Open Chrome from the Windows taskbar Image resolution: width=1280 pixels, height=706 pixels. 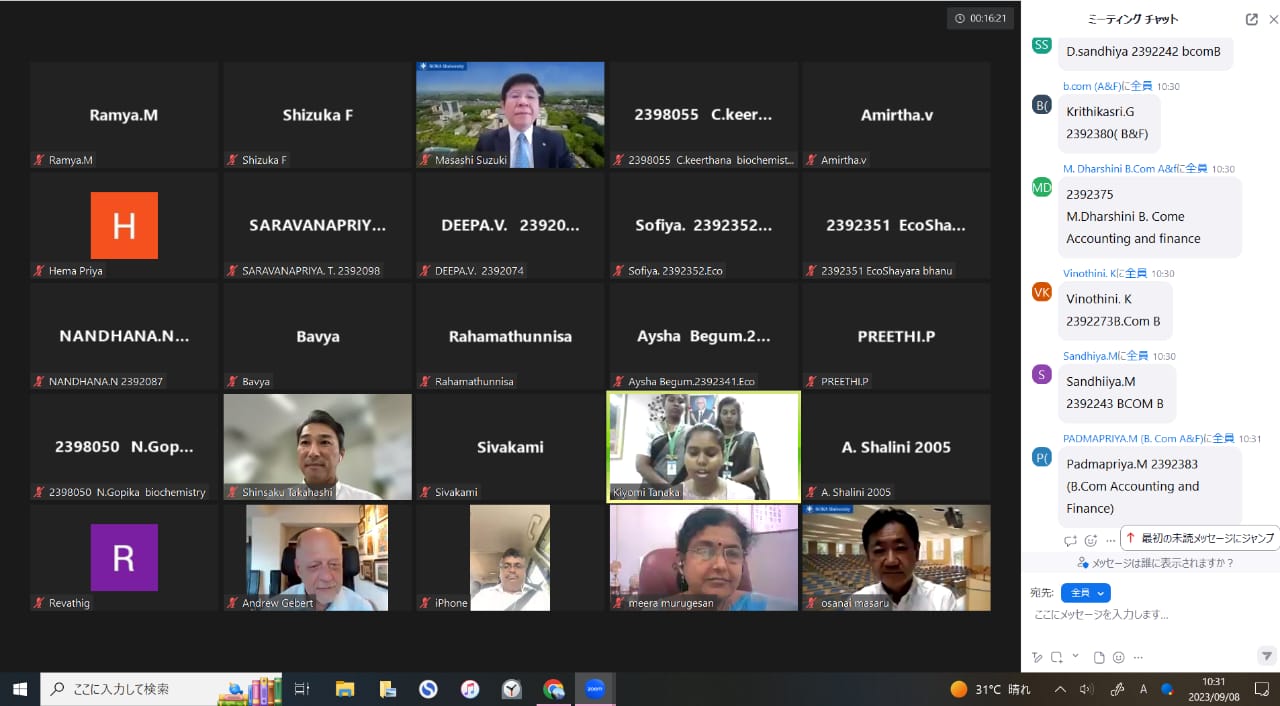553,689
